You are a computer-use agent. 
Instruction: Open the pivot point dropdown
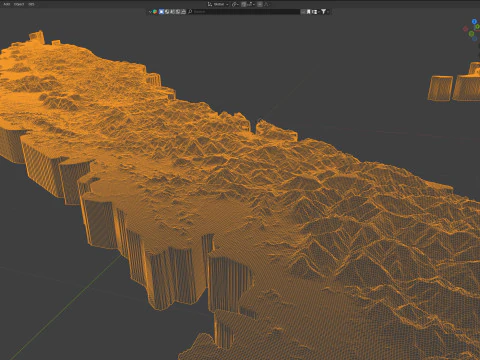[x=235, y=4]
